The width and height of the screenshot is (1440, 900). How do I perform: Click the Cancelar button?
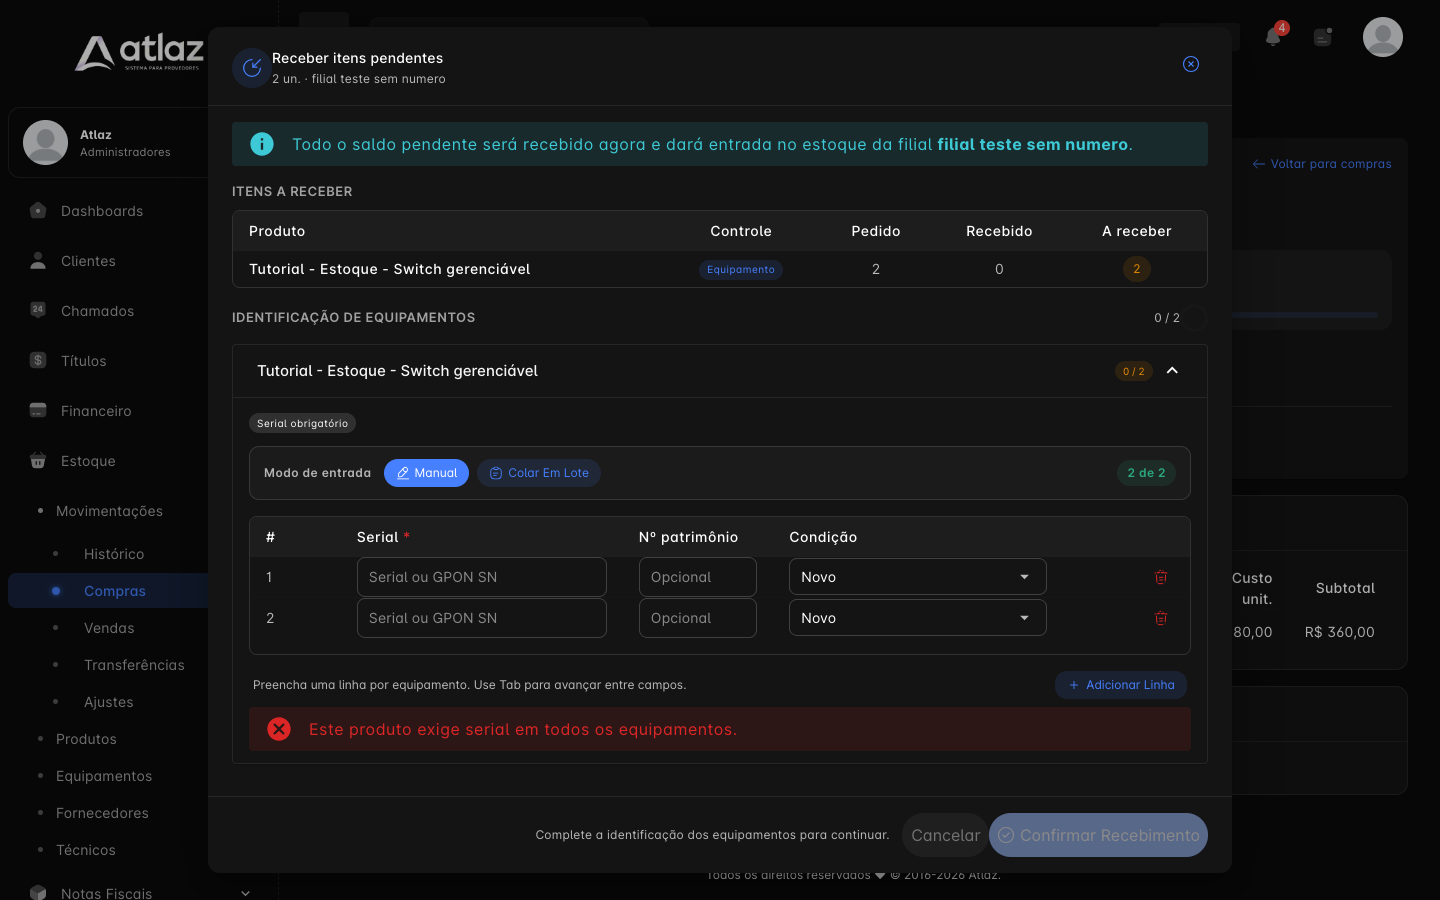(945, 835)
